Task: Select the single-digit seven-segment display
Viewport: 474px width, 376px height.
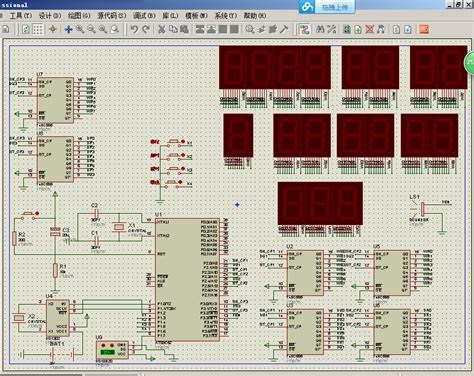Action: (x=238, y=135)
